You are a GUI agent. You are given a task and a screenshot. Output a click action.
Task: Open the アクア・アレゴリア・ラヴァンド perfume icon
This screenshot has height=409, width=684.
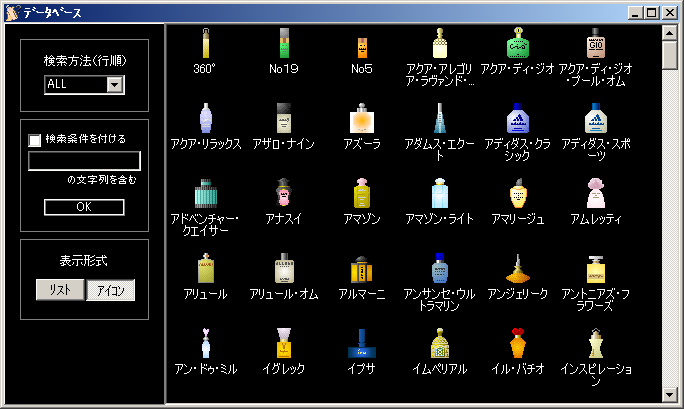[x=440, y=44]
